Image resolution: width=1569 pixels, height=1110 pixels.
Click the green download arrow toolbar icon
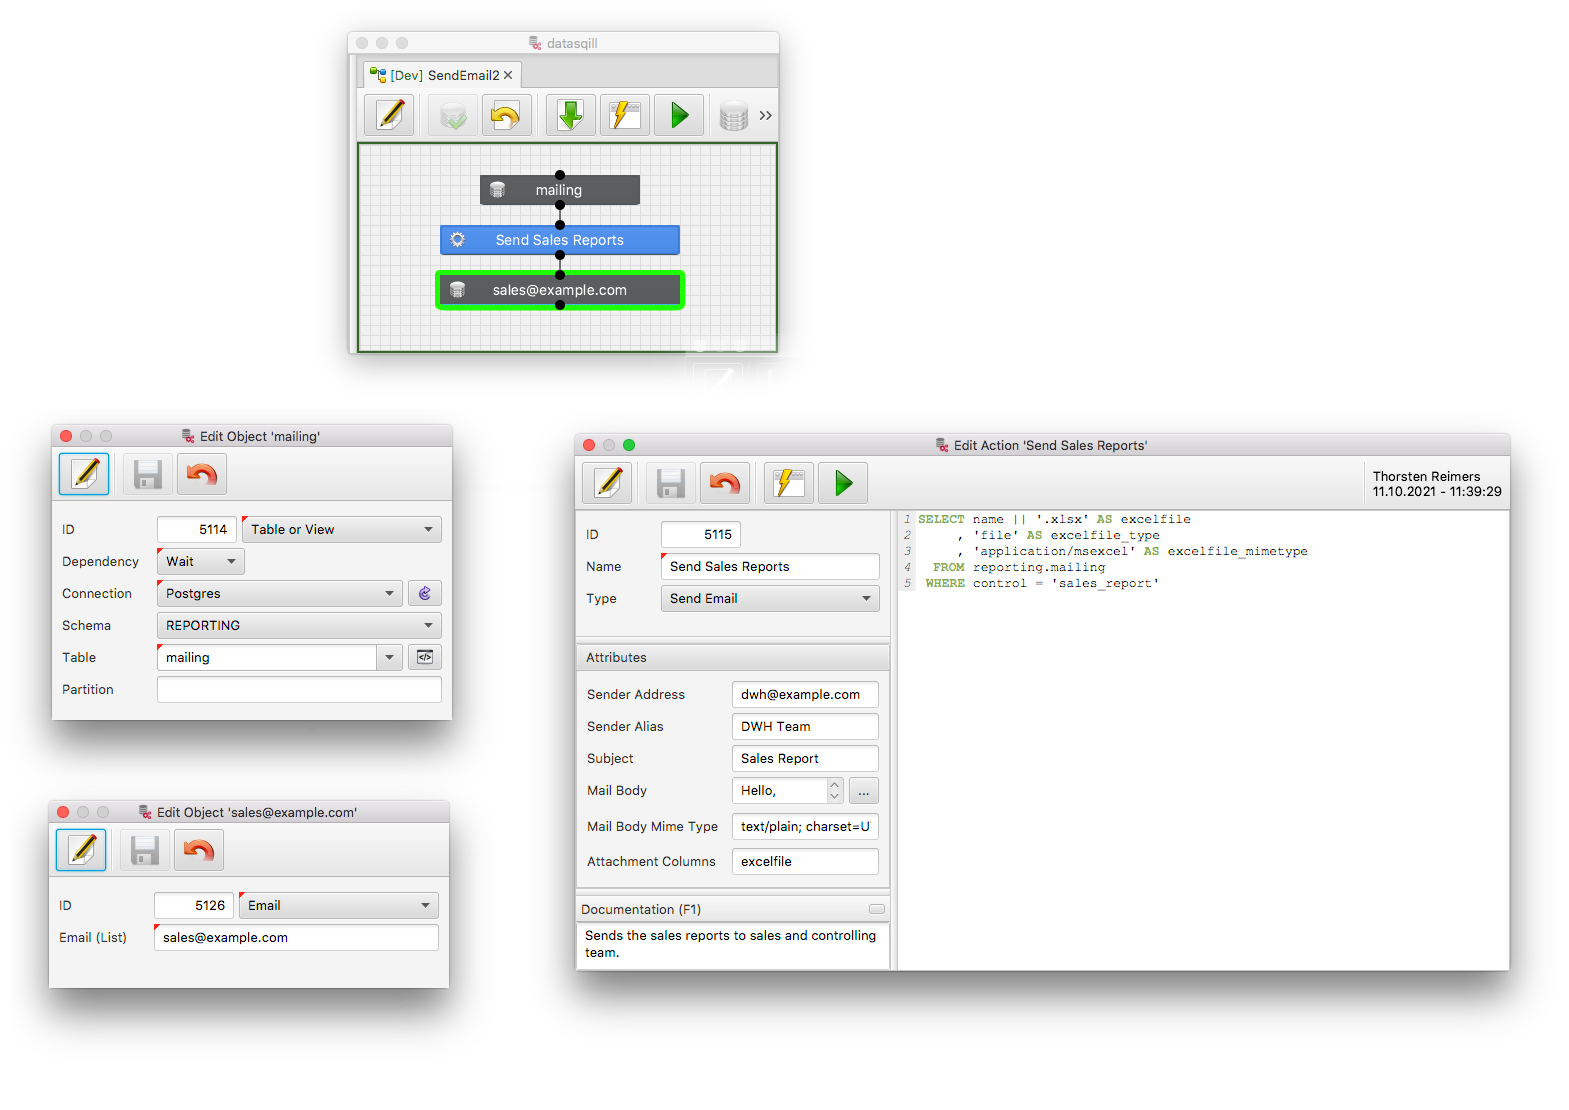pos(570,115)
